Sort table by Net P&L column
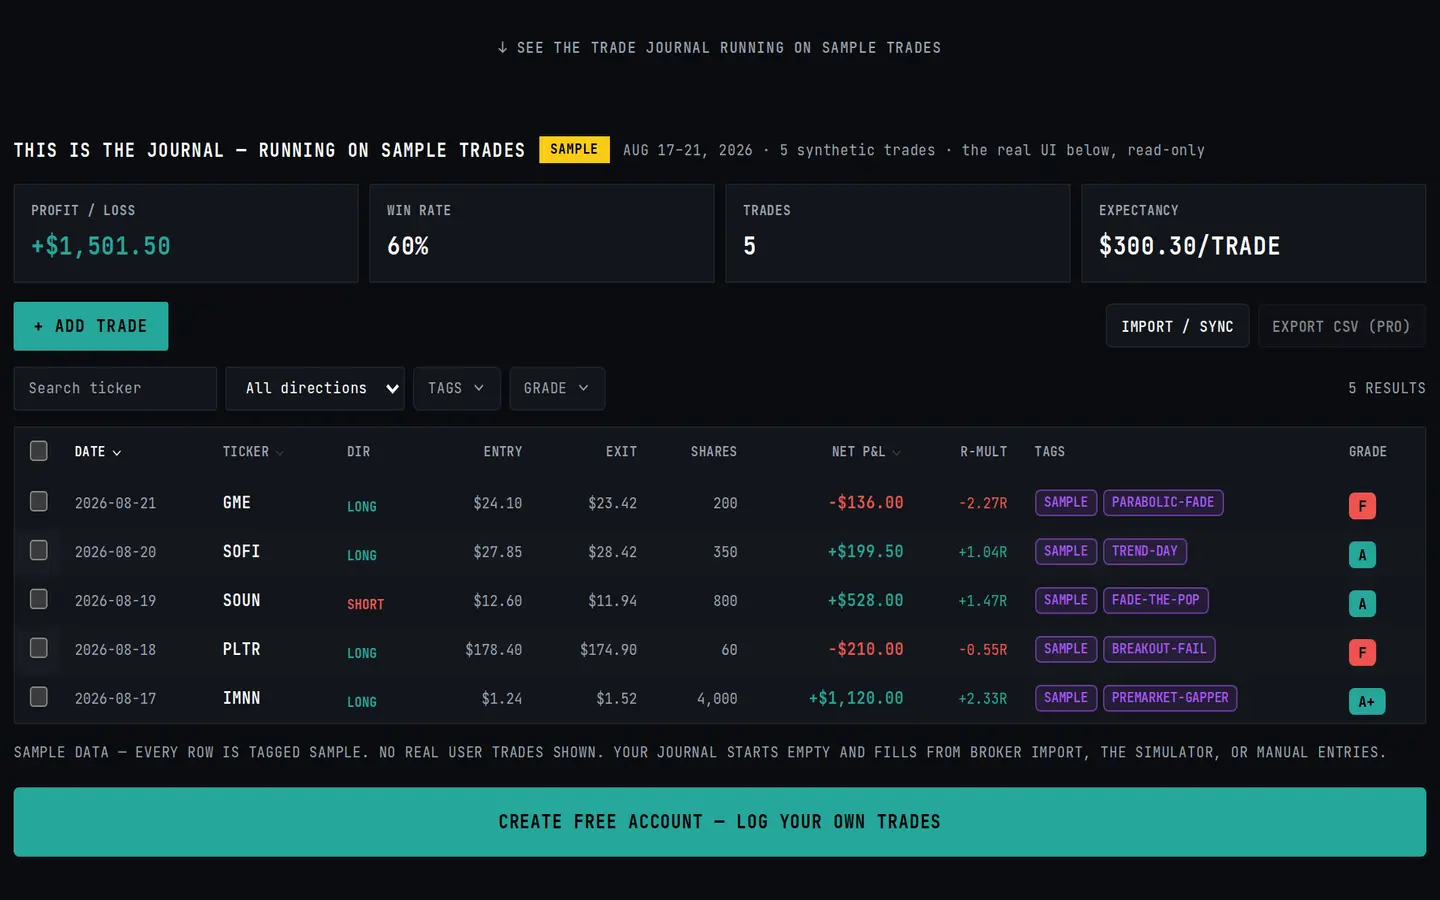Screen dimensions: 1440x900 click(x=866, y=452)
